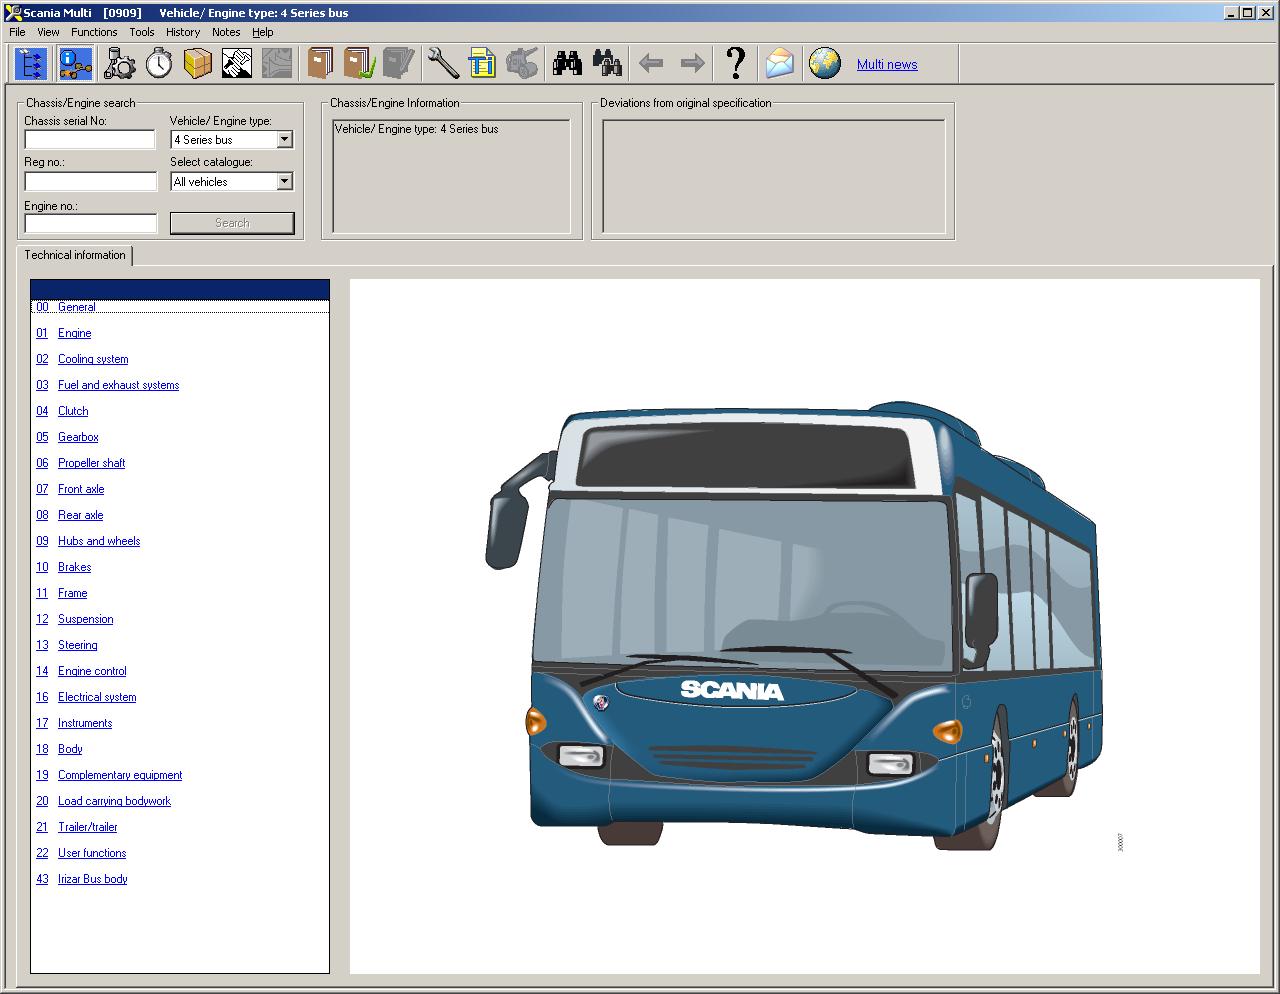The image size is (1280, 994).
Task: Open the Multi news link
Action: (887, 65)
